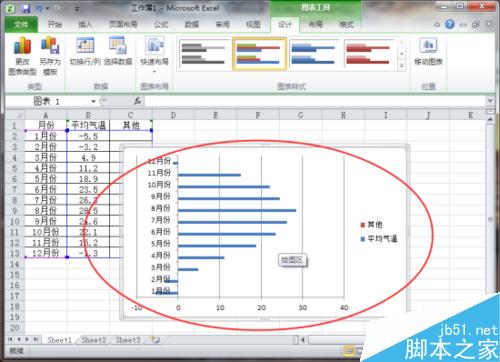The image size is (500, 362).
Task: Click the Undo icon in quick access toolbar
Action: click(40, 8)
